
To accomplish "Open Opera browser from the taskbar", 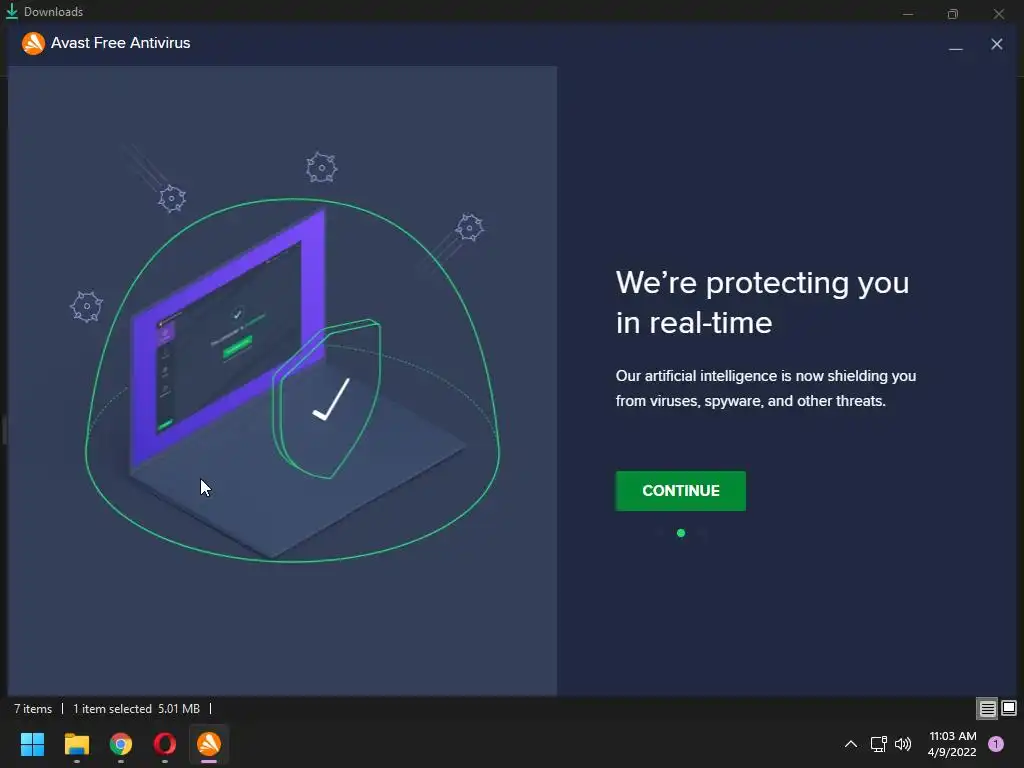I will (x=165, y=744).
